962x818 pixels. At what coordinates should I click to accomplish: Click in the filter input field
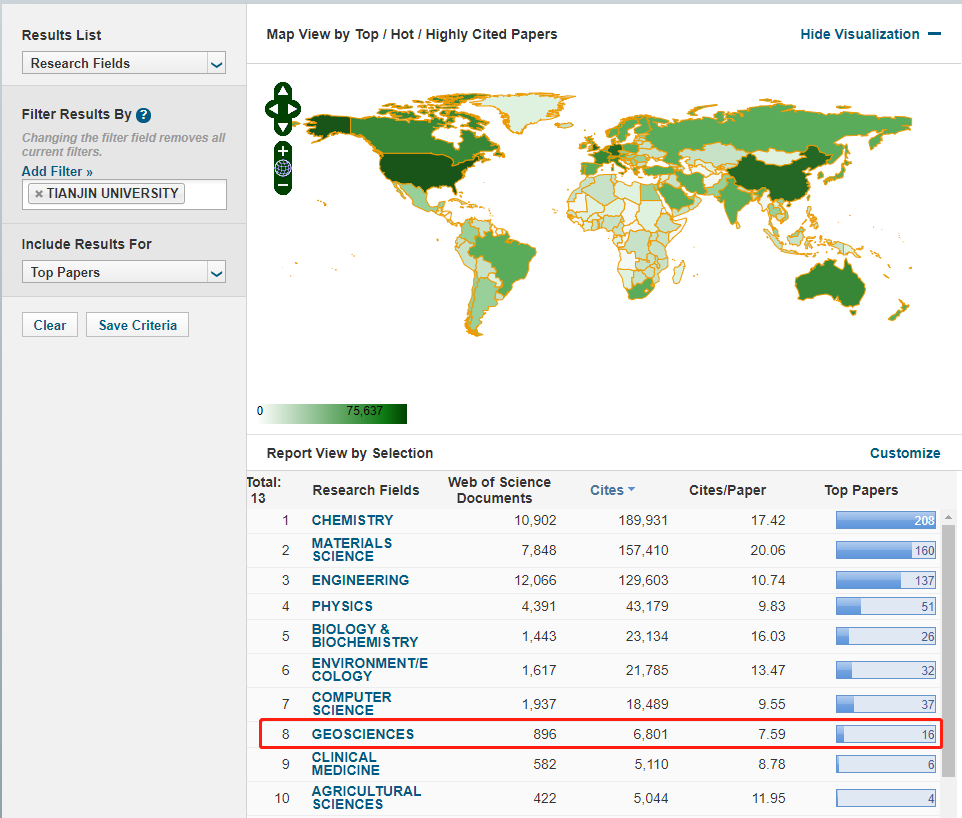204,194
